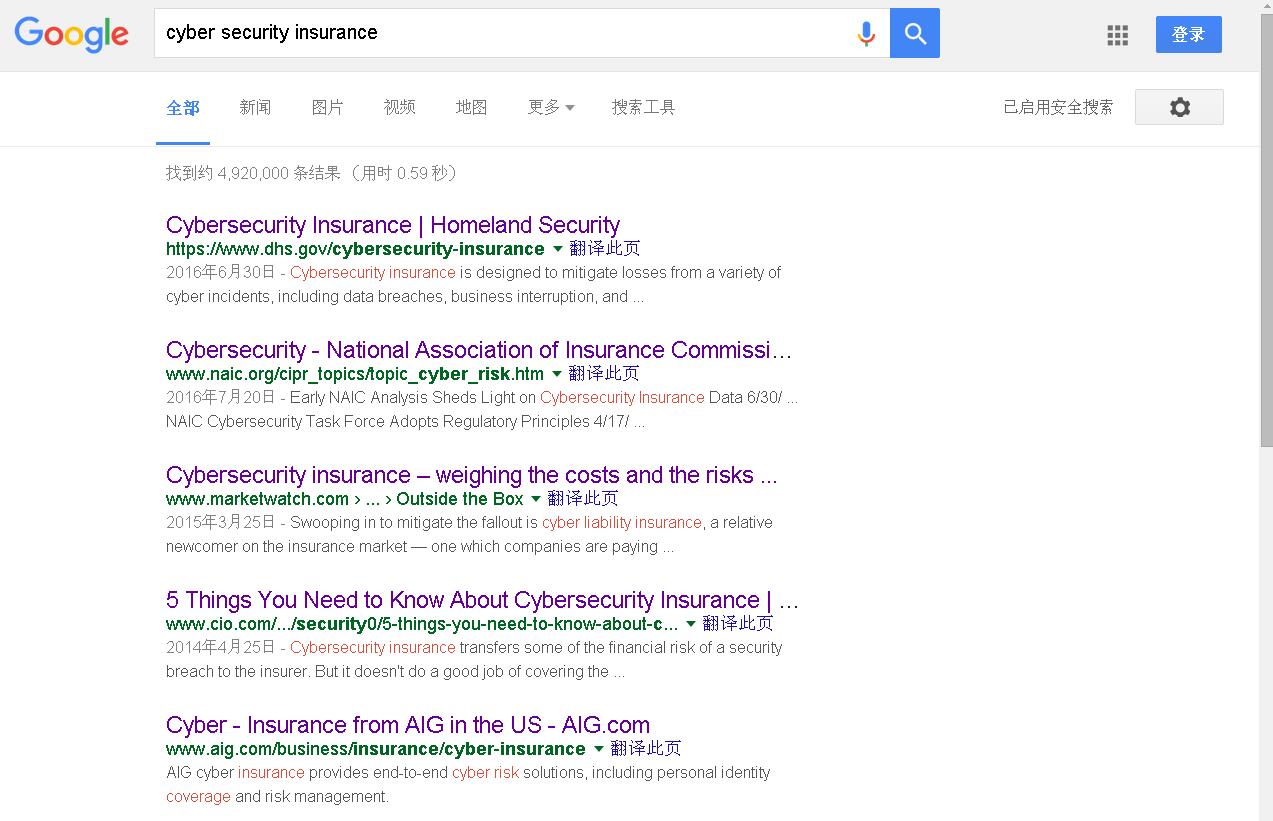The width and height of the screenshot is (1273, 821).
Task: Click the 登录 sign-in button
Action: tap(1189, 34)
